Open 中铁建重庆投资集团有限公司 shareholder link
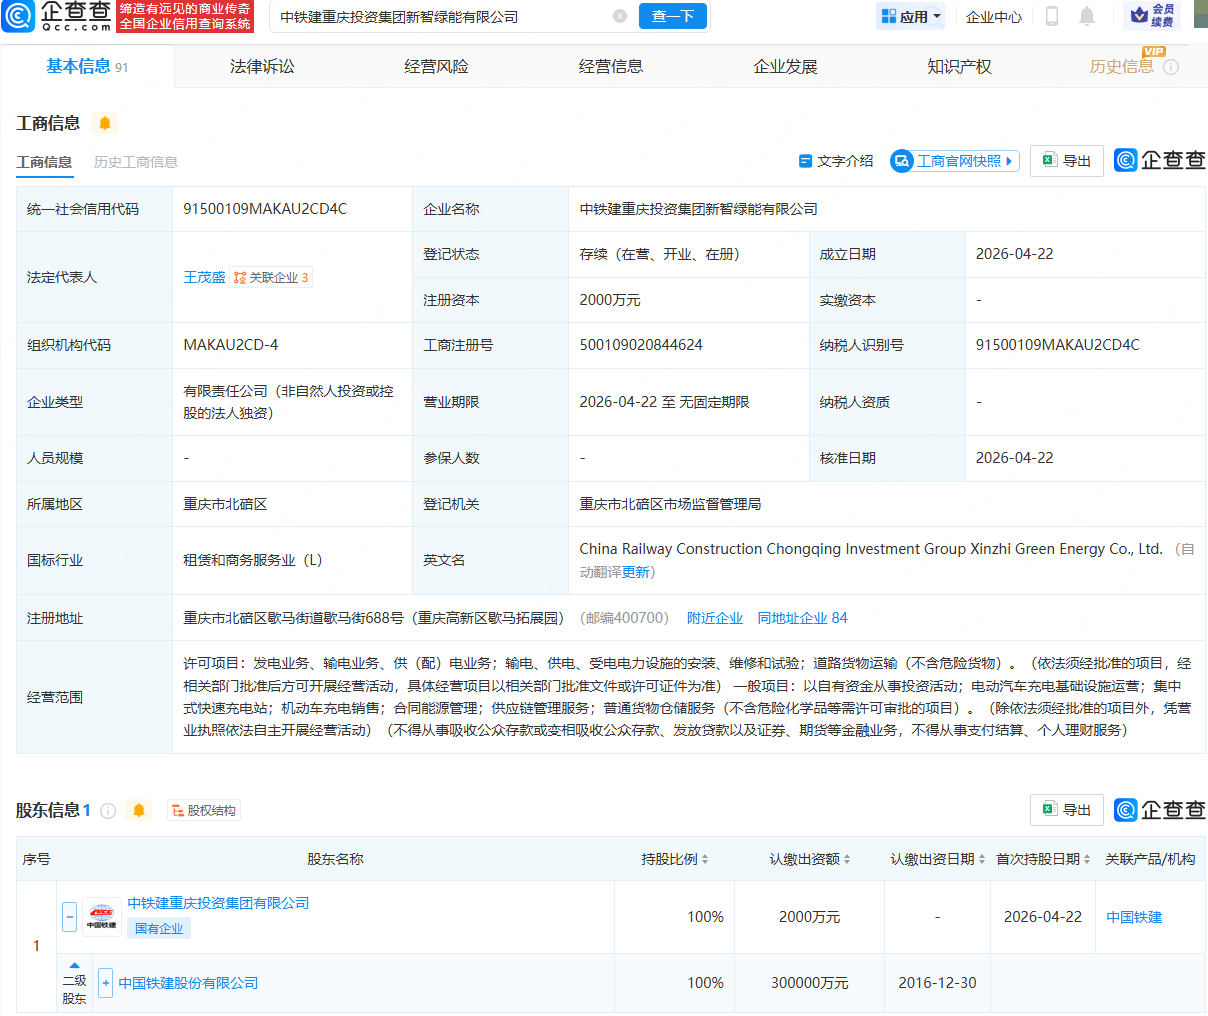This screenshot has width=1208, height=1016. (x=218, y=903)
